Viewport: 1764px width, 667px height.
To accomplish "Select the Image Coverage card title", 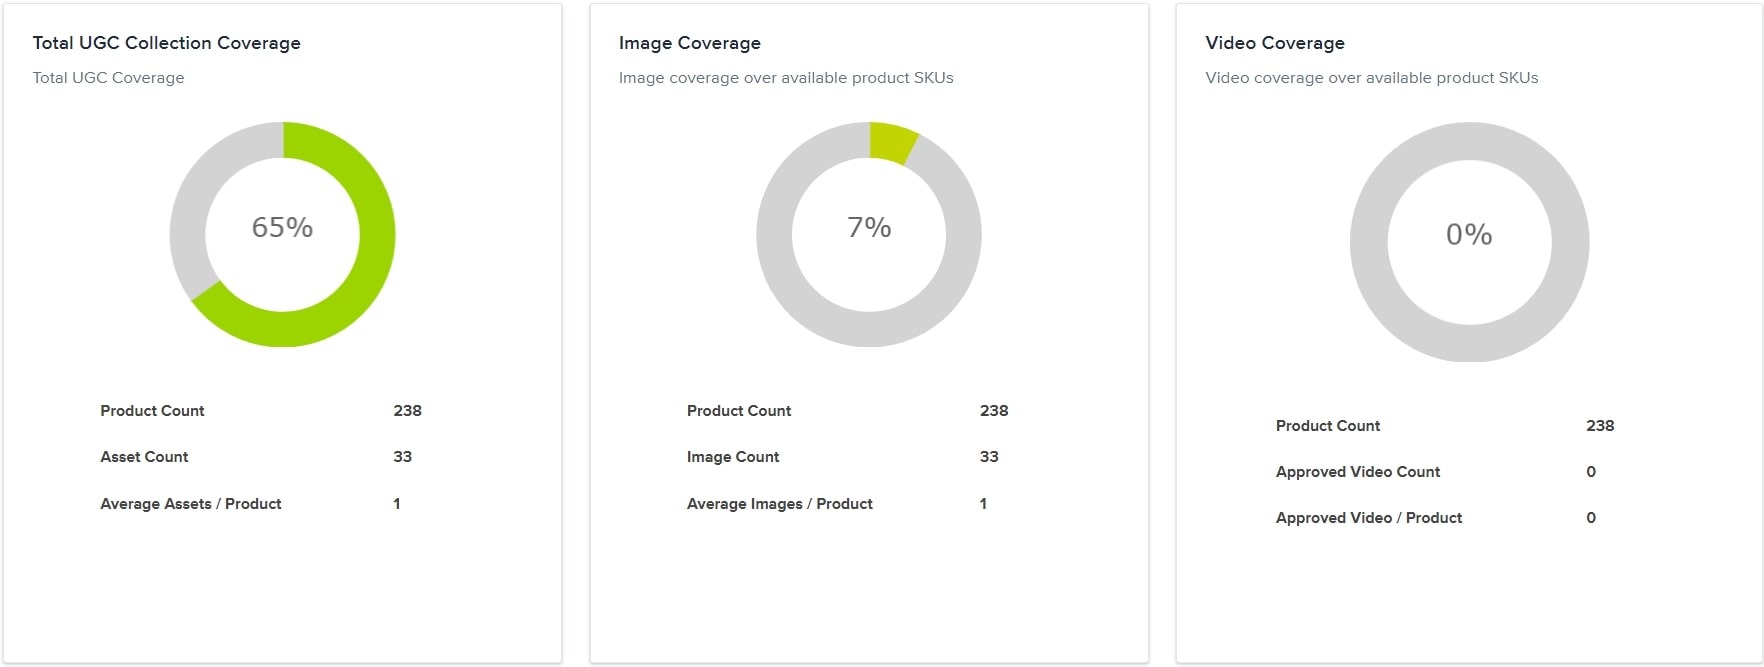I will pos(689,43).
